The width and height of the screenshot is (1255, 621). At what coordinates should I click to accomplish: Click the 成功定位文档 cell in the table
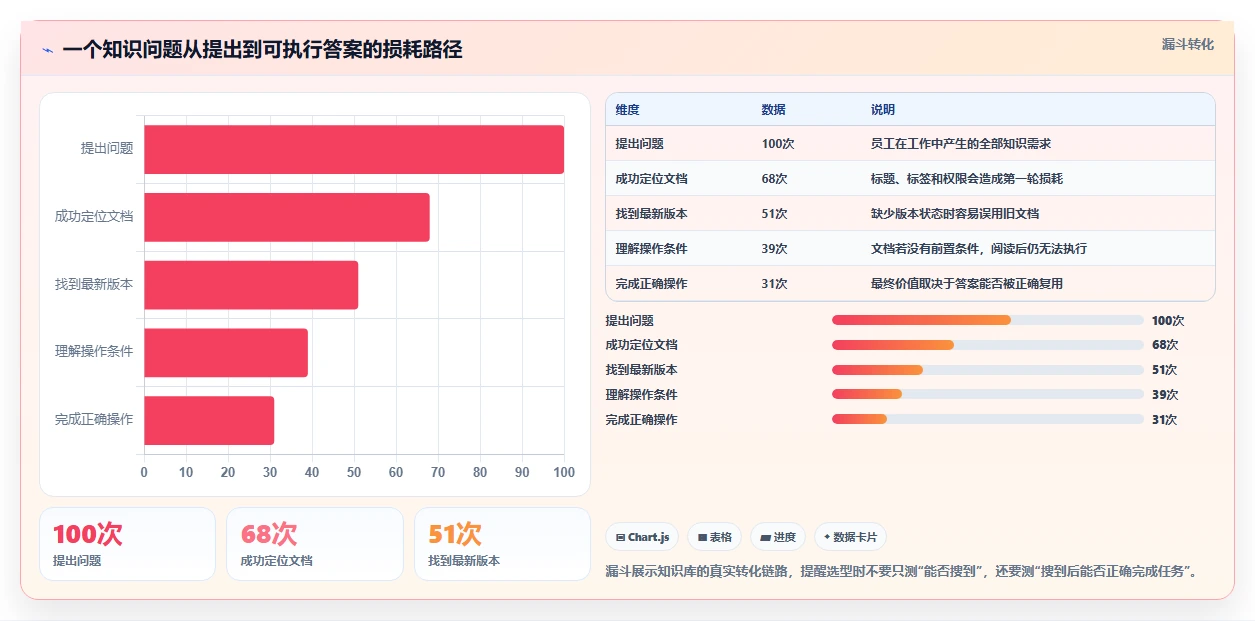tap(652, 179)
